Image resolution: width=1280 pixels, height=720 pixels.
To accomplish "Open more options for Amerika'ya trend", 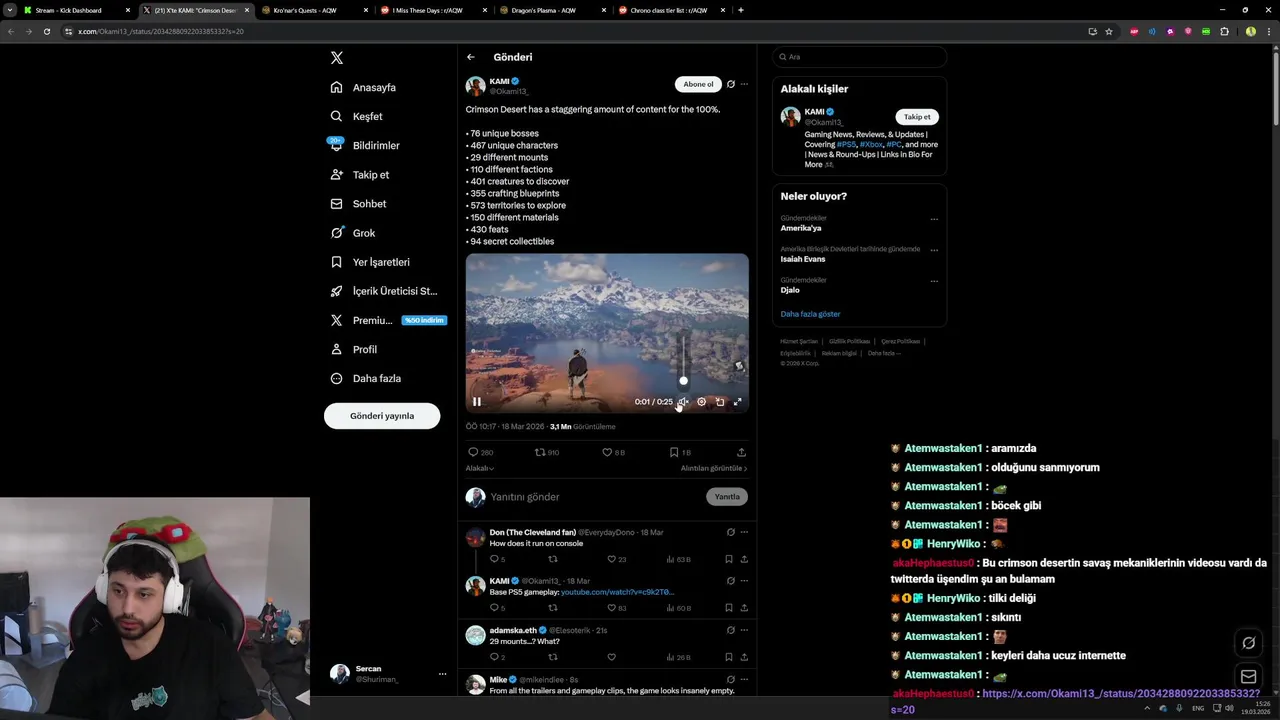I will (x=934, y=219).
